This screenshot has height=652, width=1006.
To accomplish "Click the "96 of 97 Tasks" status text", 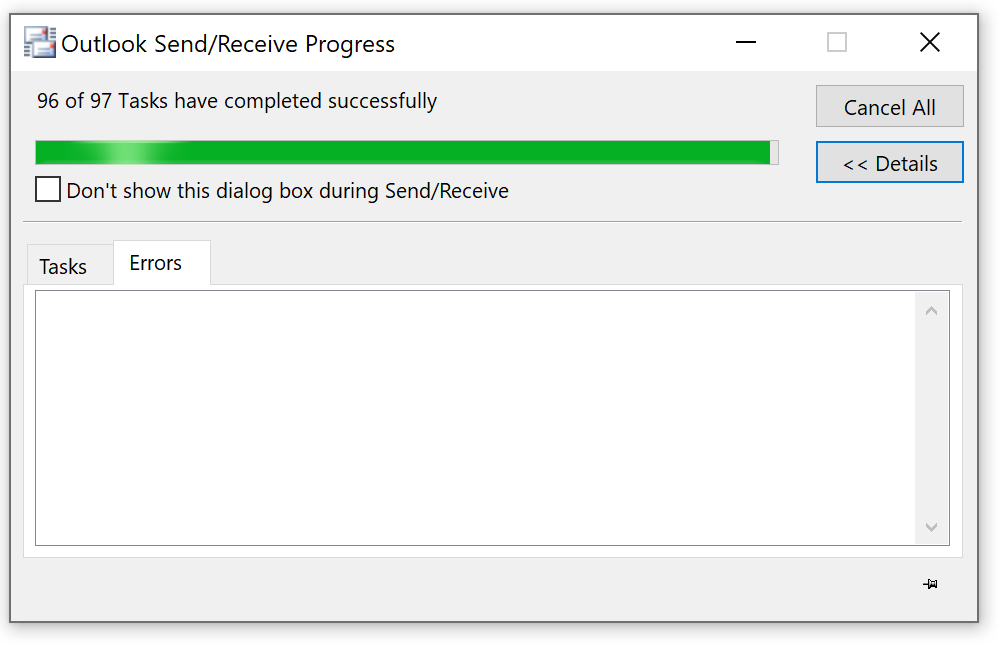I will coord(237,101).
